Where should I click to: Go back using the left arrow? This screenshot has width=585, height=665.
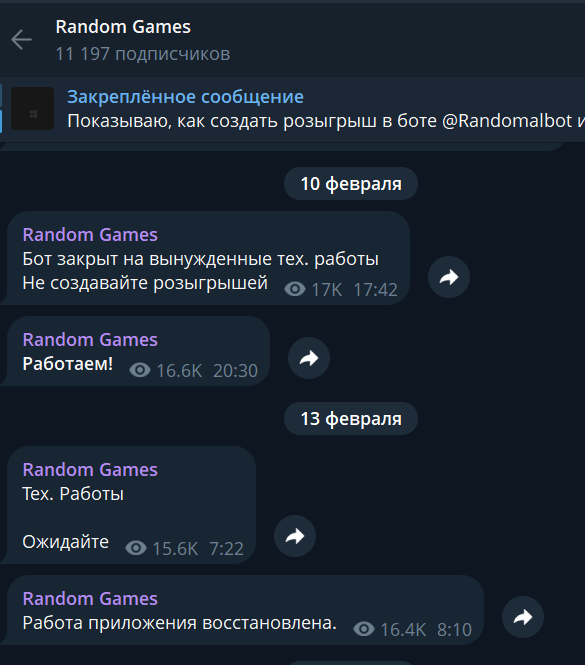(21, 40)
